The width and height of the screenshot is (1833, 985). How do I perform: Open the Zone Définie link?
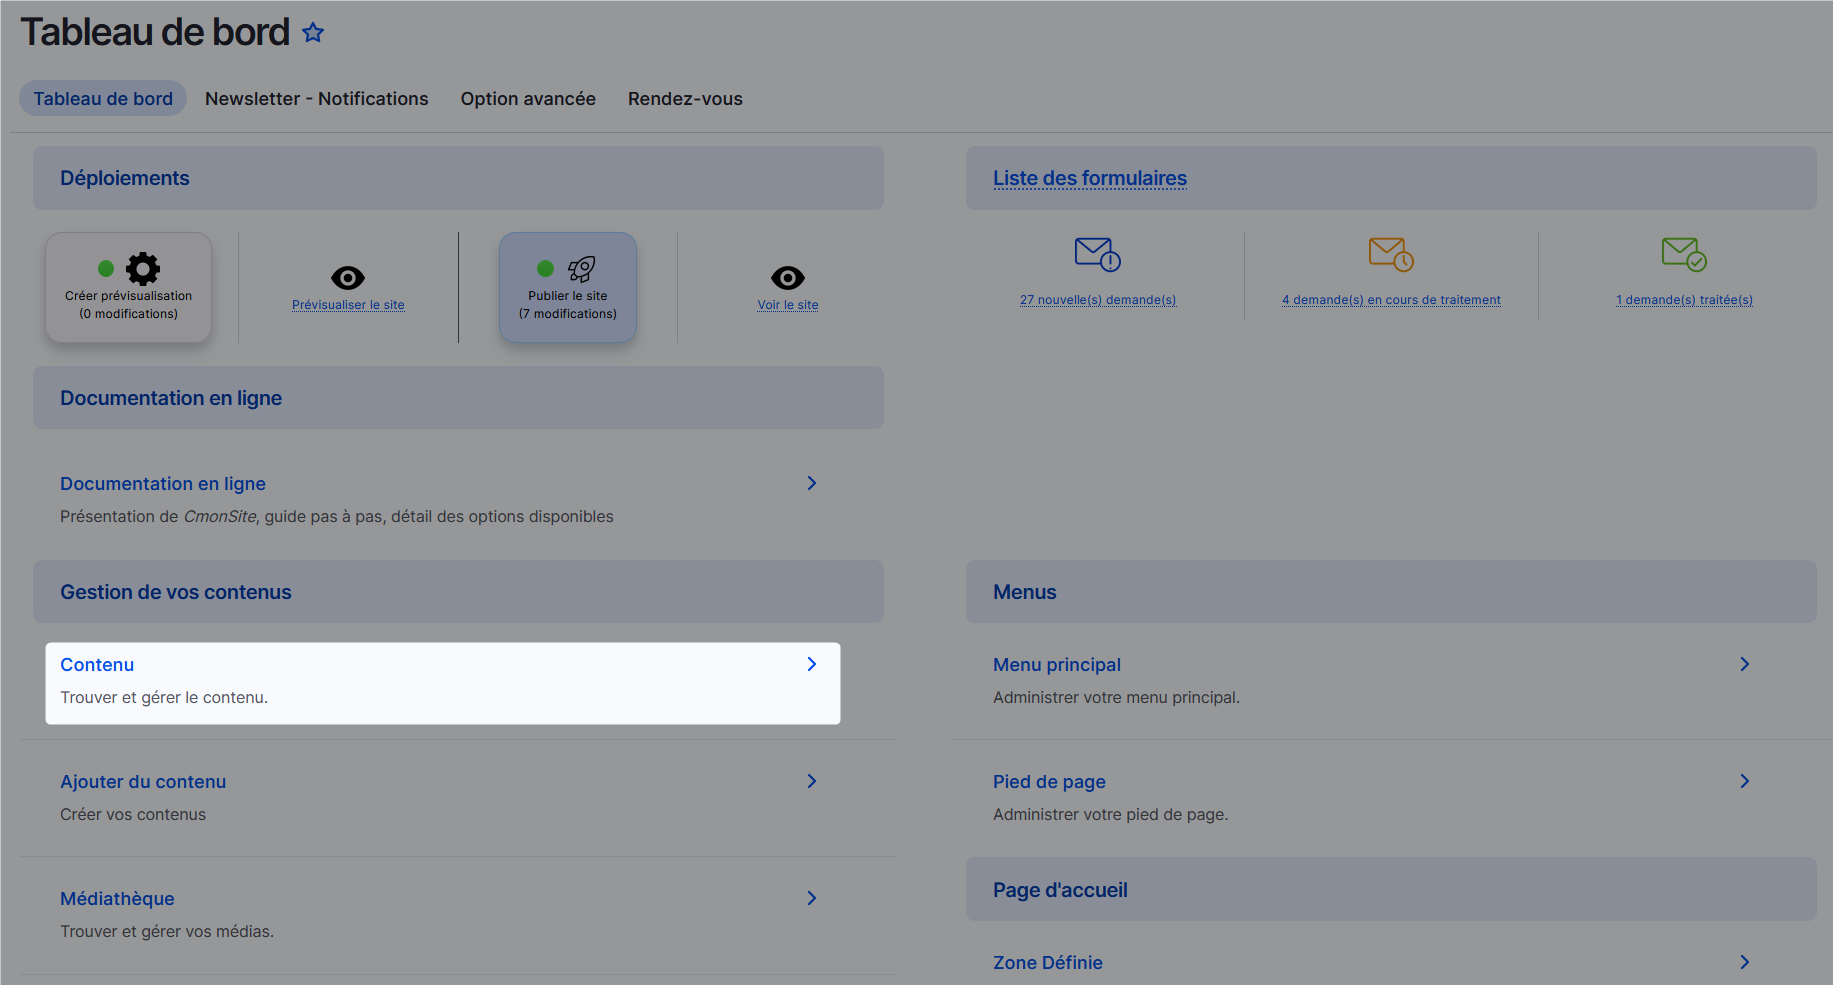tap(1047, 962)
